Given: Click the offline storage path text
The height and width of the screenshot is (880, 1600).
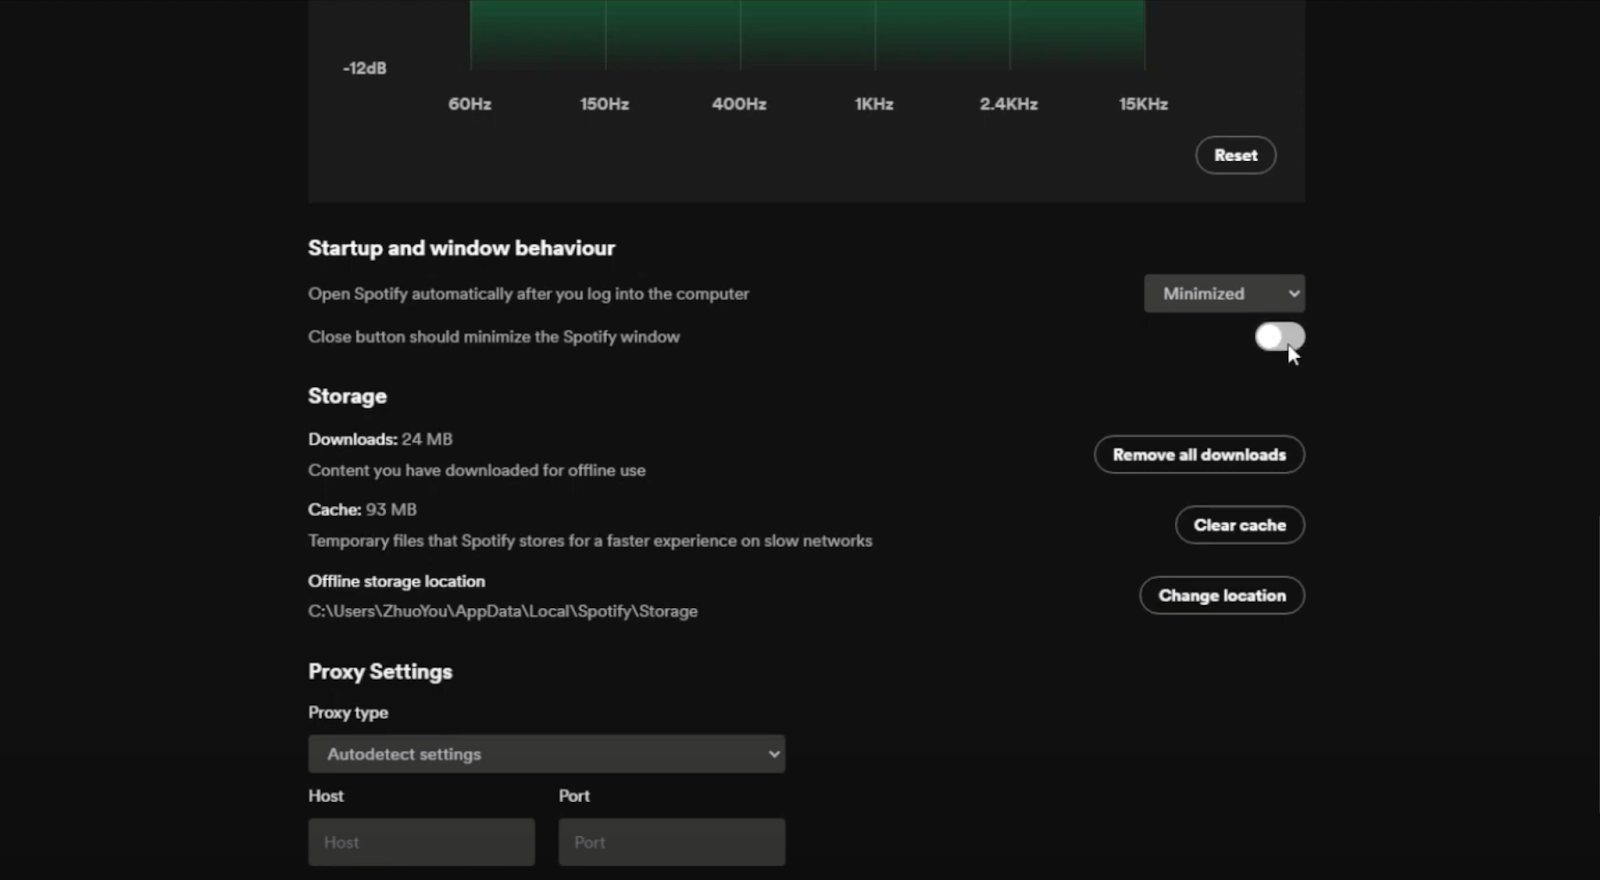Looking at the screenshot, I should click(x=503, y=611).
